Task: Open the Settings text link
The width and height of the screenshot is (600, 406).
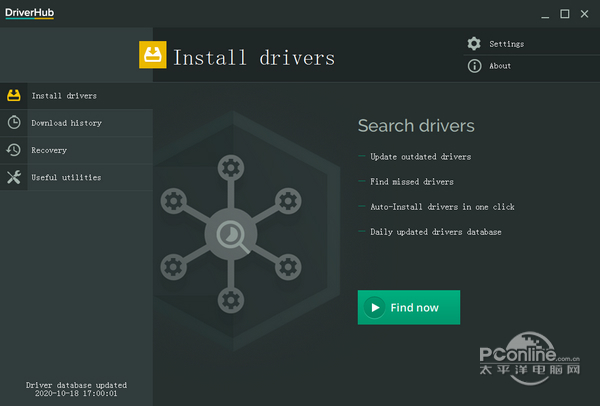Action: (507, 44)
